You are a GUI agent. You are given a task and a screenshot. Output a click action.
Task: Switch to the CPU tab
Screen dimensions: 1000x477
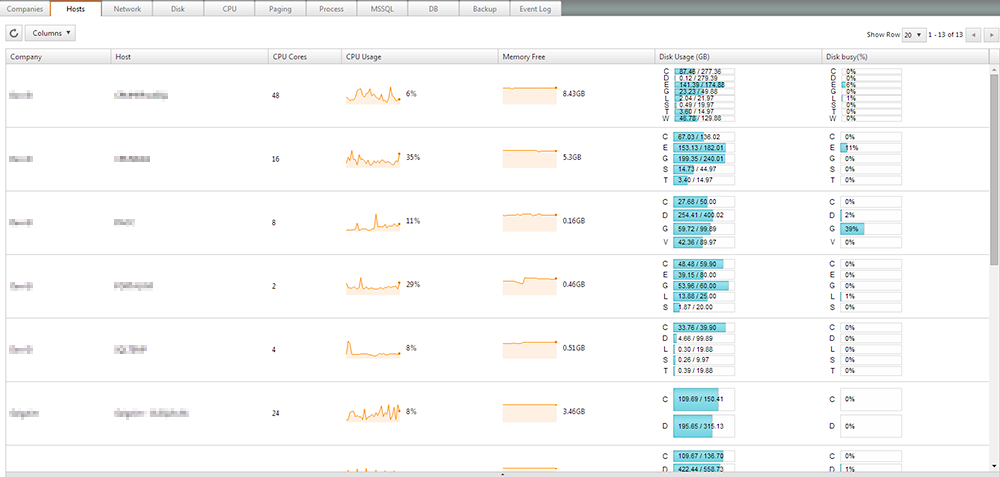[x=229, y=9]
